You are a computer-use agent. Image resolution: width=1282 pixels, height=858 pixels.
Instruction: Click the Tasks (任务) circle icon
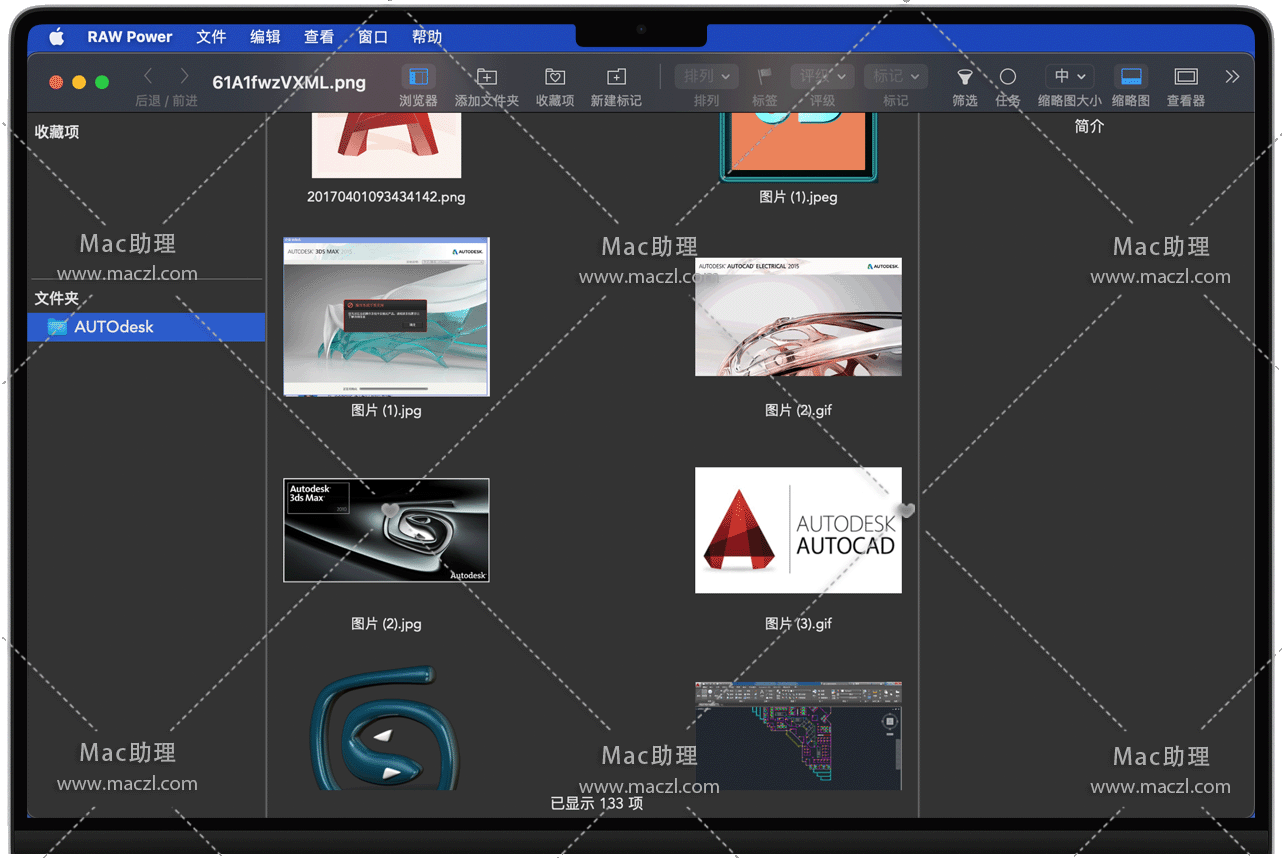coord(1008,77)
